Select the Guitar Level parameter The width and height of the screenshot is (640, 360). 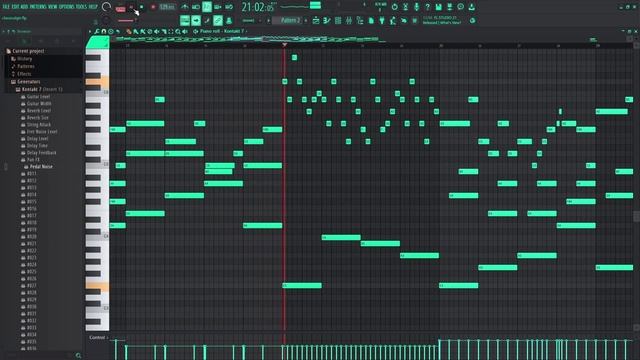(38, 97)
